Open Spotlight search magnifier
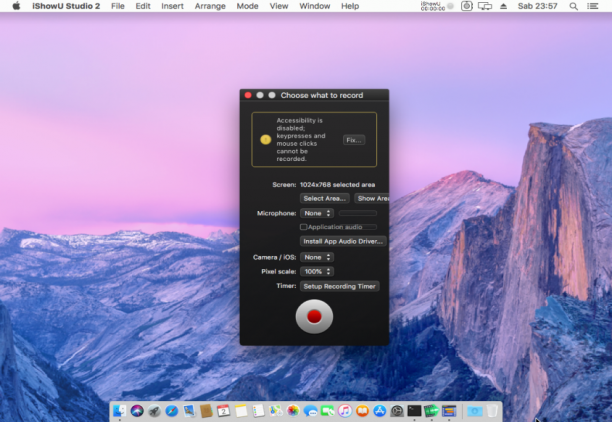 pos(573,6)
